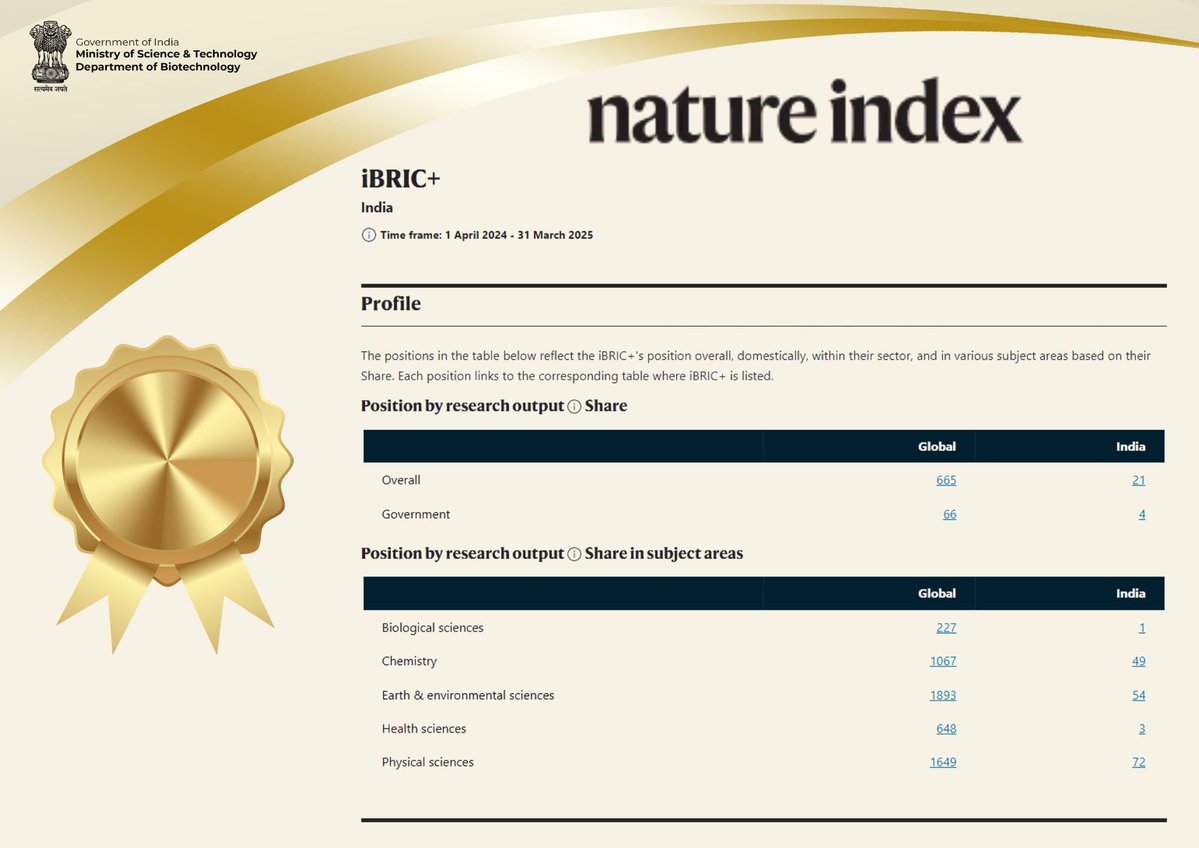Click the info icon beside Time frame

[x=369, y=235]
